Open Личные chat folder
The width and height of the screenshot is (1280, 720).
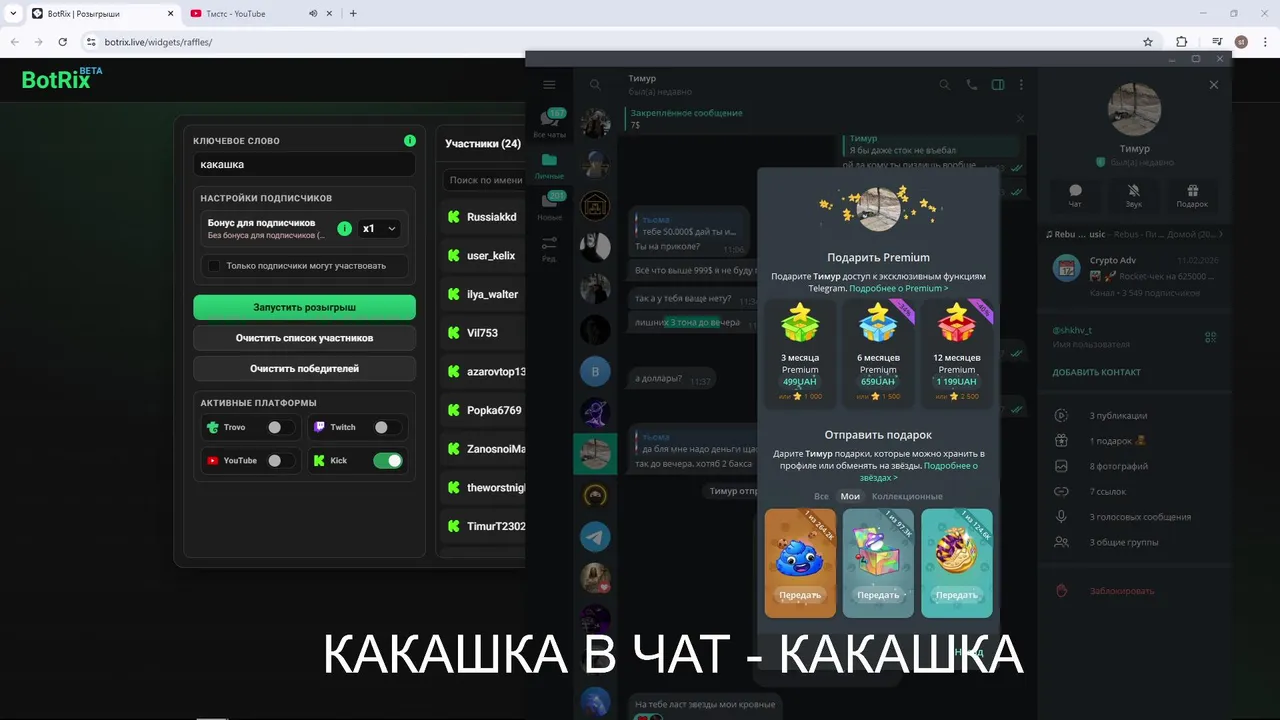(549, 166)
